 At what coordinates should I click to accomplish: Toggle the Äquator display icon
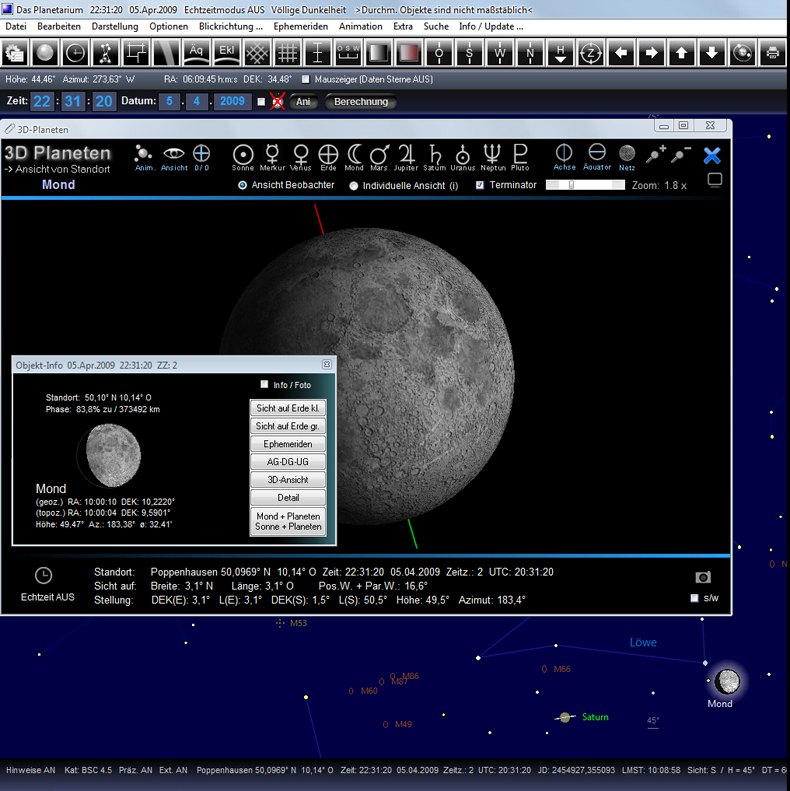[597, 152]
